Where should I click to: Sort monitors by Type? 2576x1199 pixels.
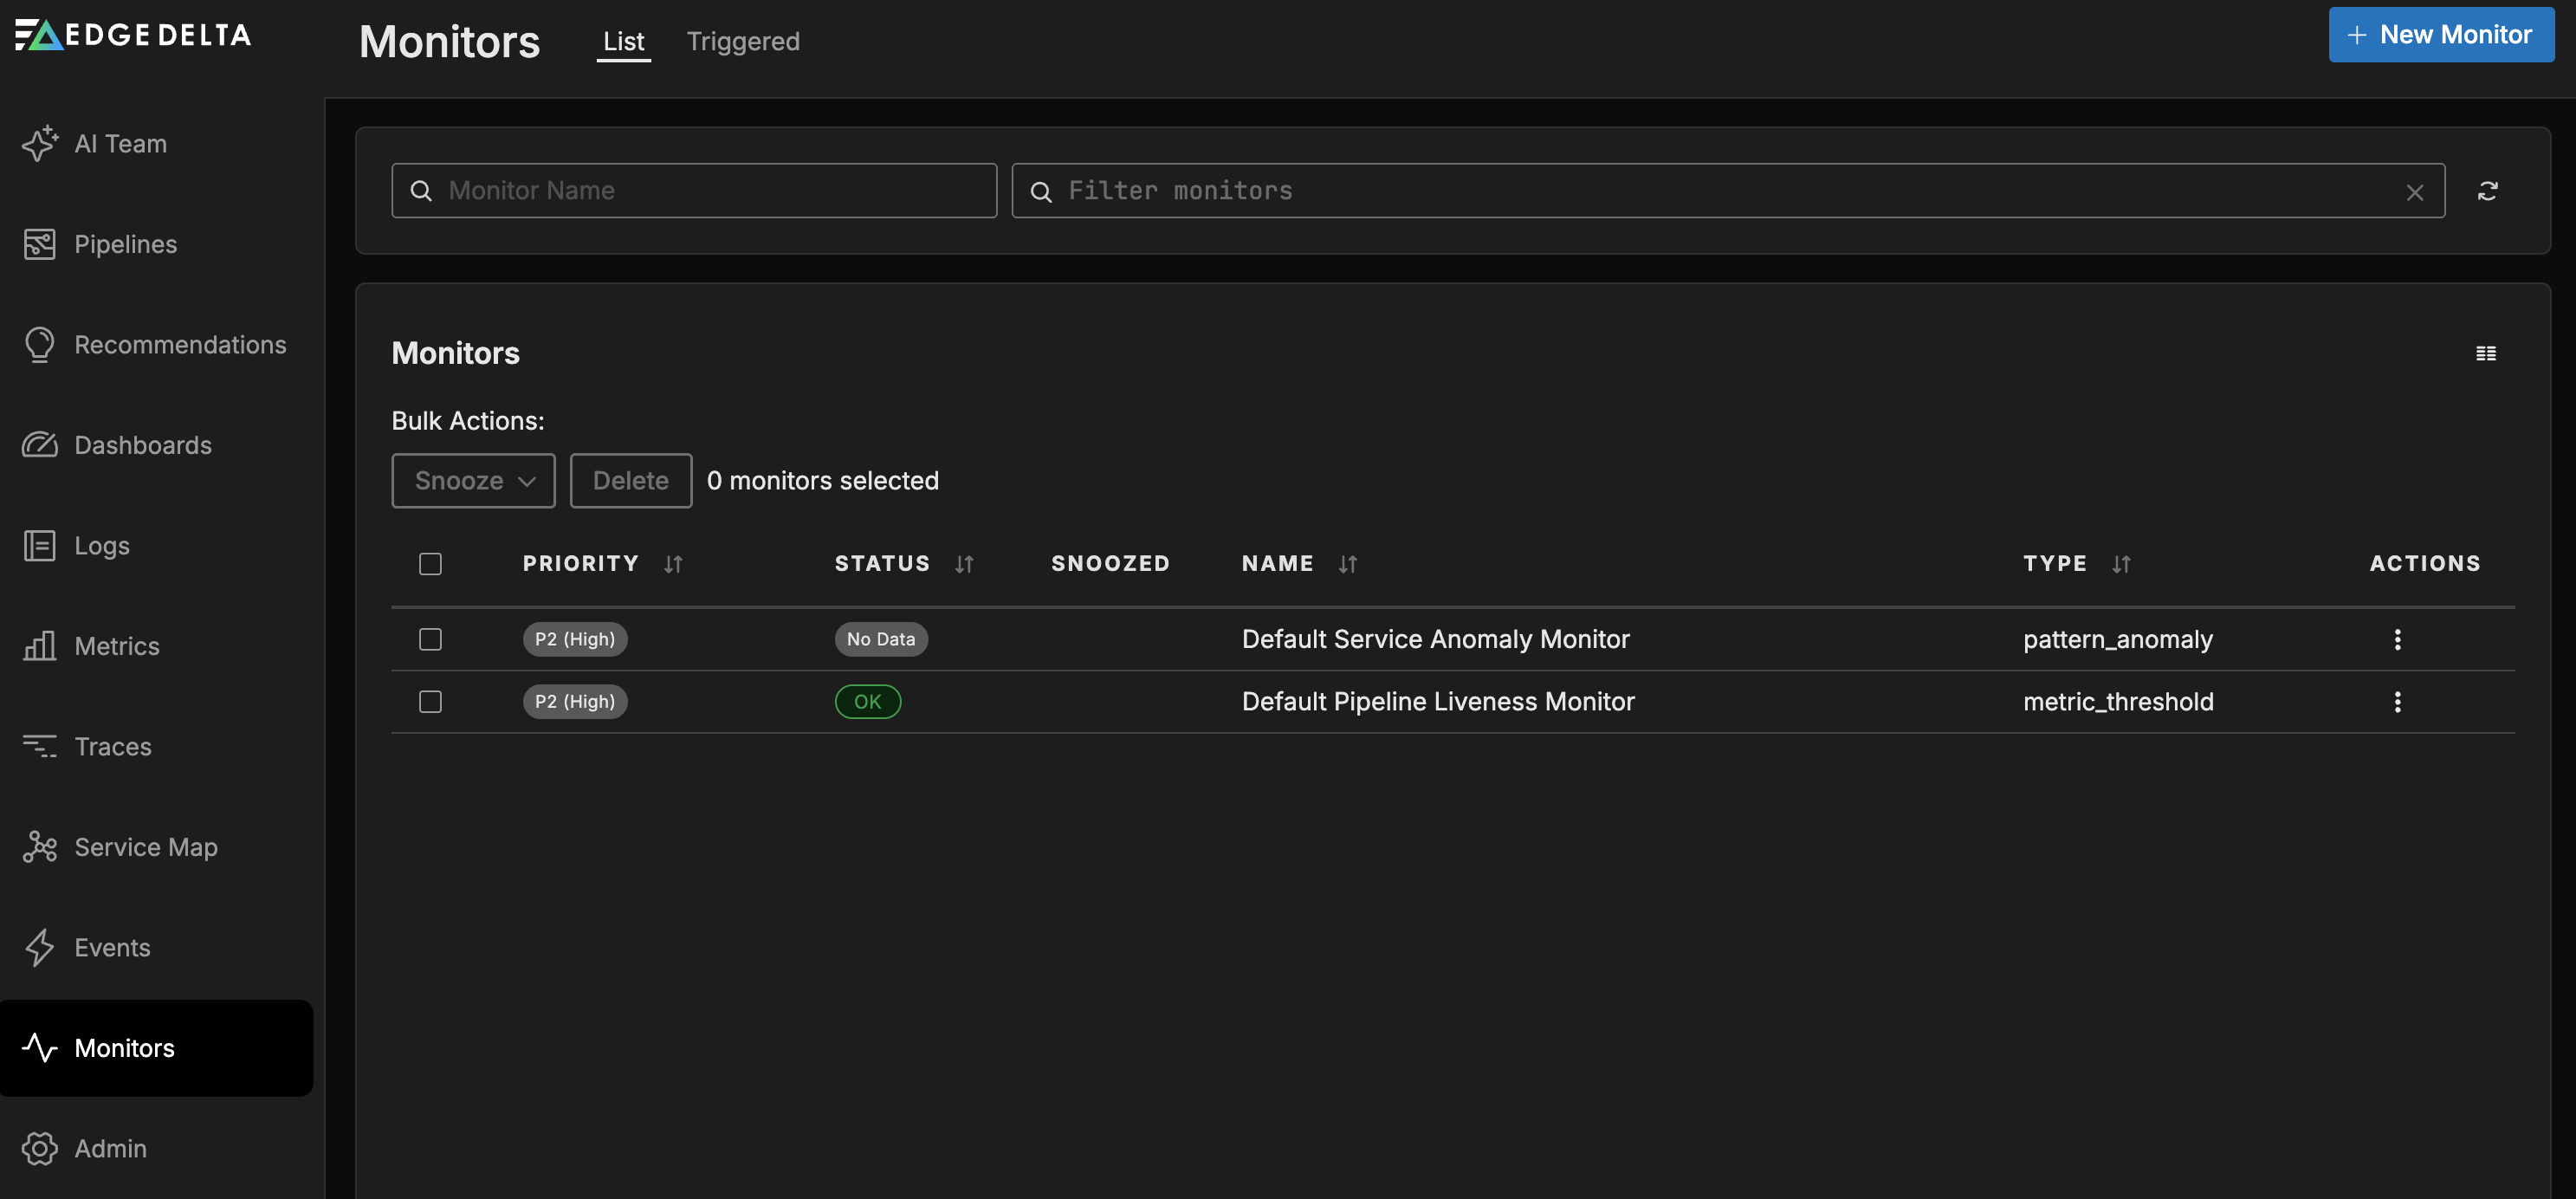coord(2122,563)
